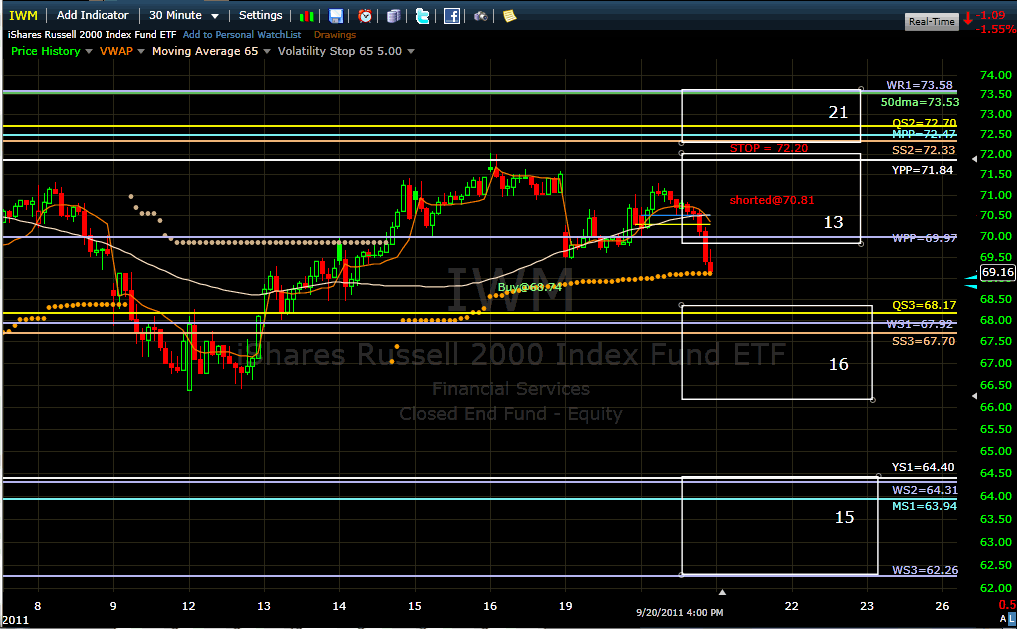This screenshot has width=1017, height=629.
Task: Click the YPP=71.84 level label
Action: click(922, 170)
